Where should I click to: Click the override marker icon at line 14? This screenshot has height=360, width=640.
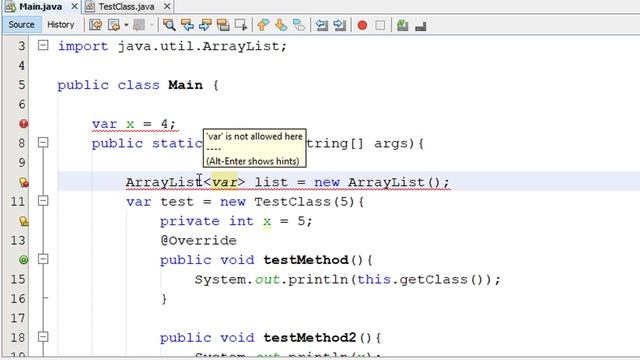pos(24,260)
